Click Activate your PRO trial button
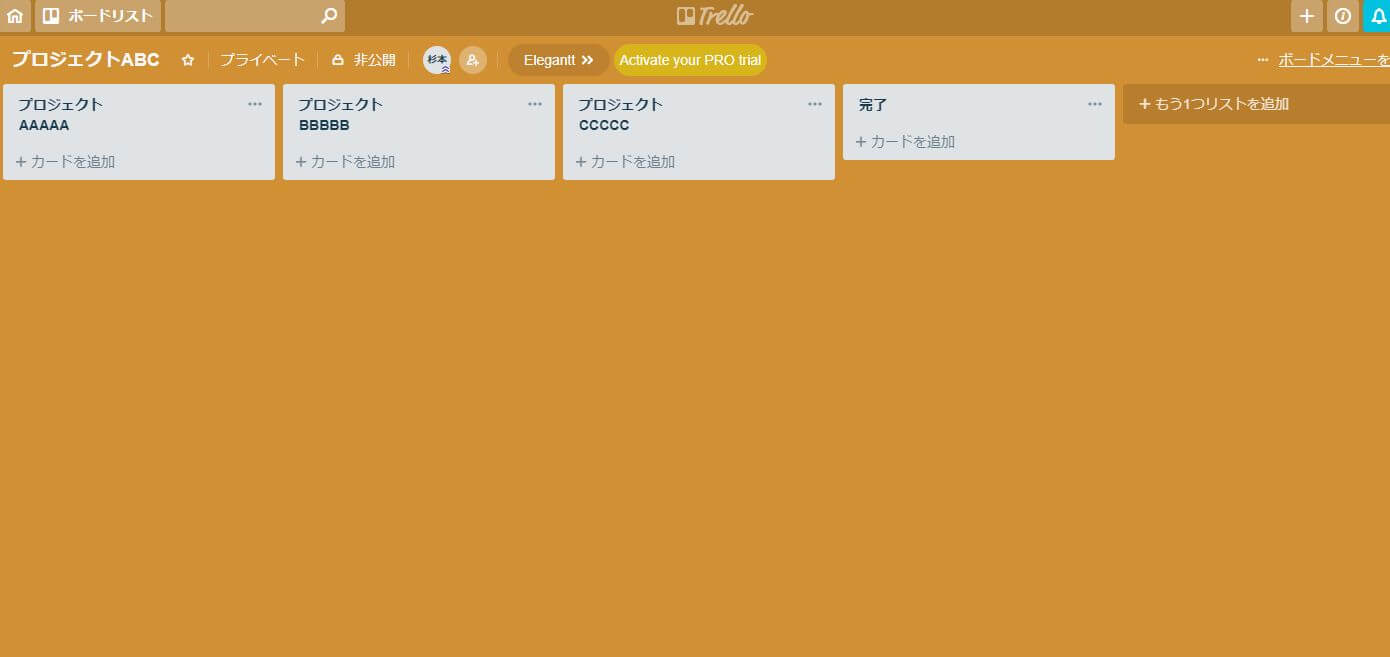 point(690,60)
